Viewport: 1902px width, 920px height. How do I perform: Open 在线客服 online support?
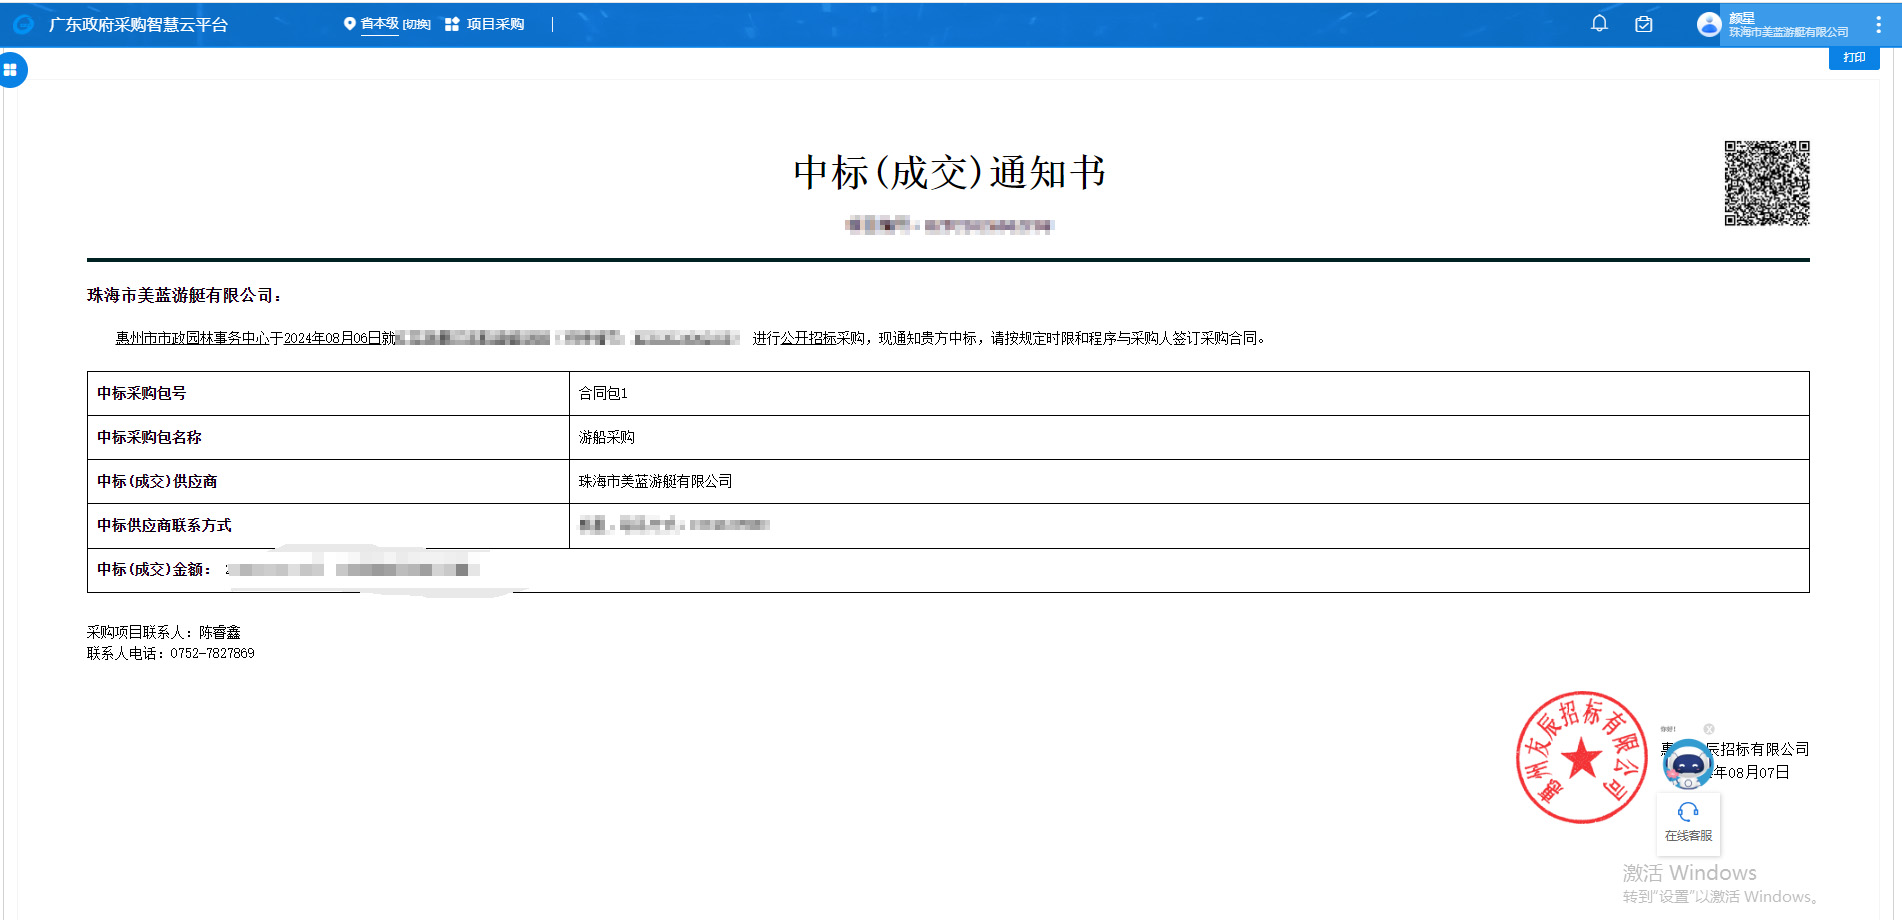point(1688,824)
